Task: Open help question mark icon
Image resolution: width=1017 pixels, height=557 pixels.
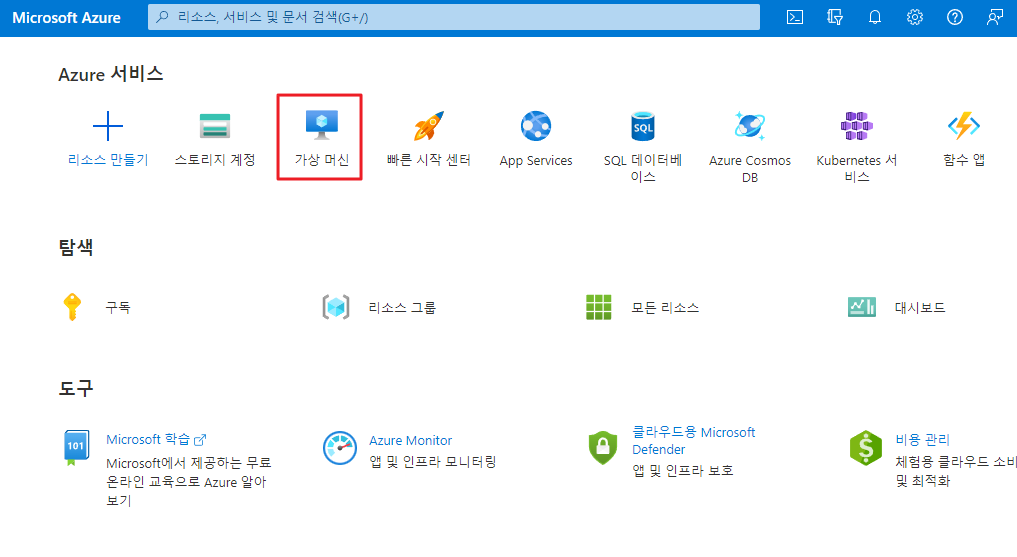Action: [955, 18]
